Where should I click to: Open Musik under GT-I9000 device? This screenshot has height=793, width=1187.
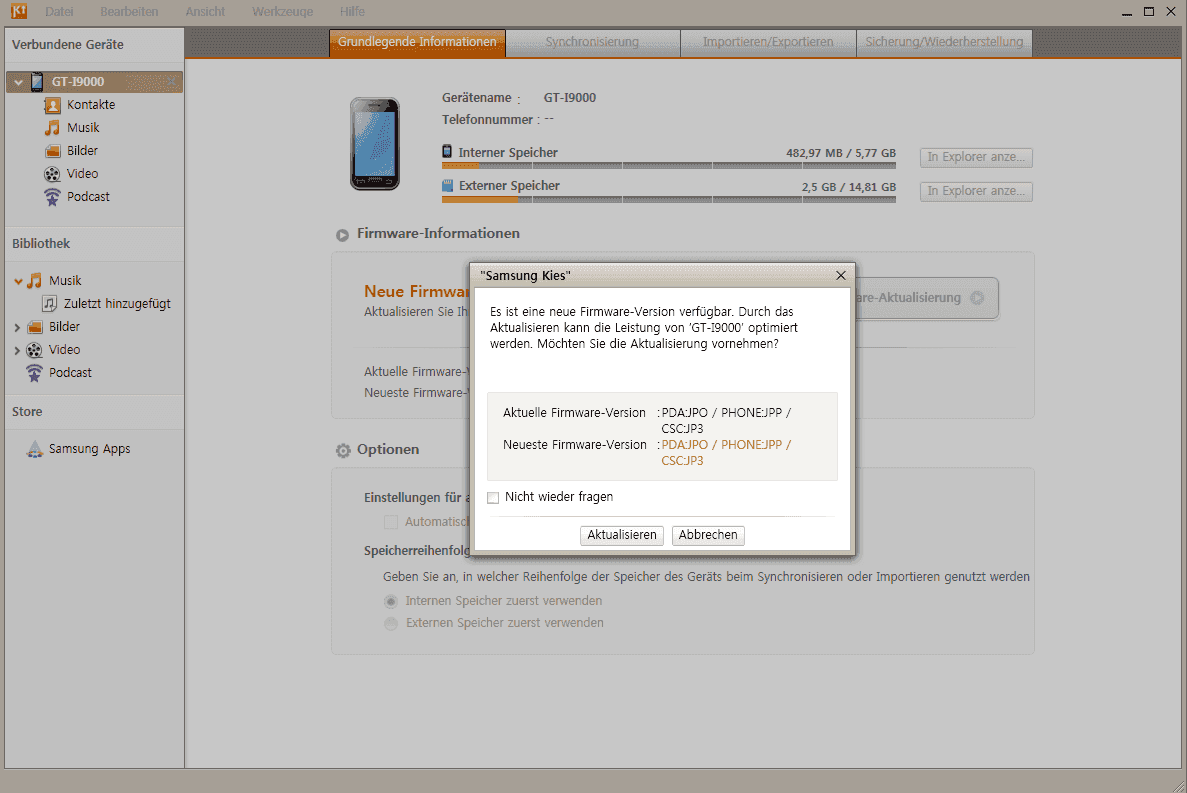pos(83,127)
